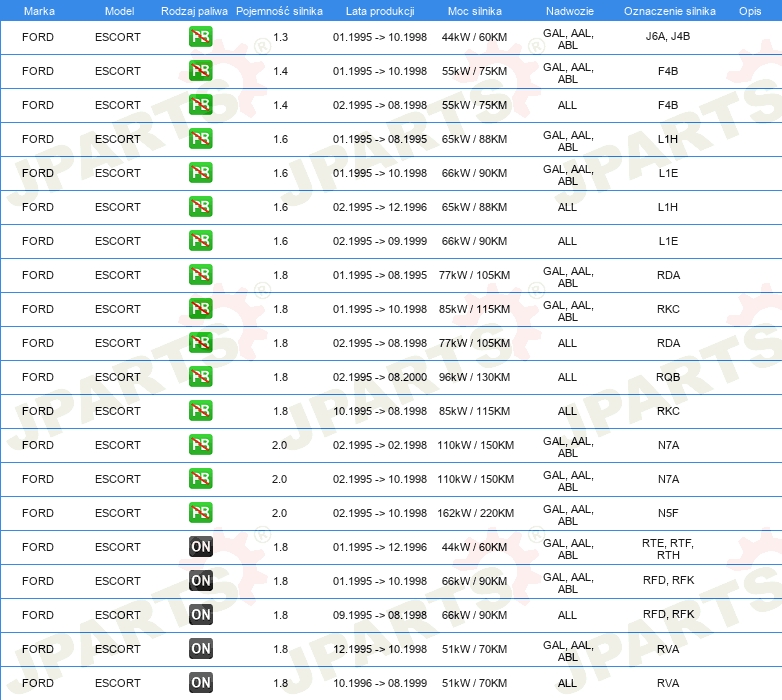Screen dimensions: 782x700
Task: Select 51kW / 70KM in the 10.1996 row
Action: point(474,683)
